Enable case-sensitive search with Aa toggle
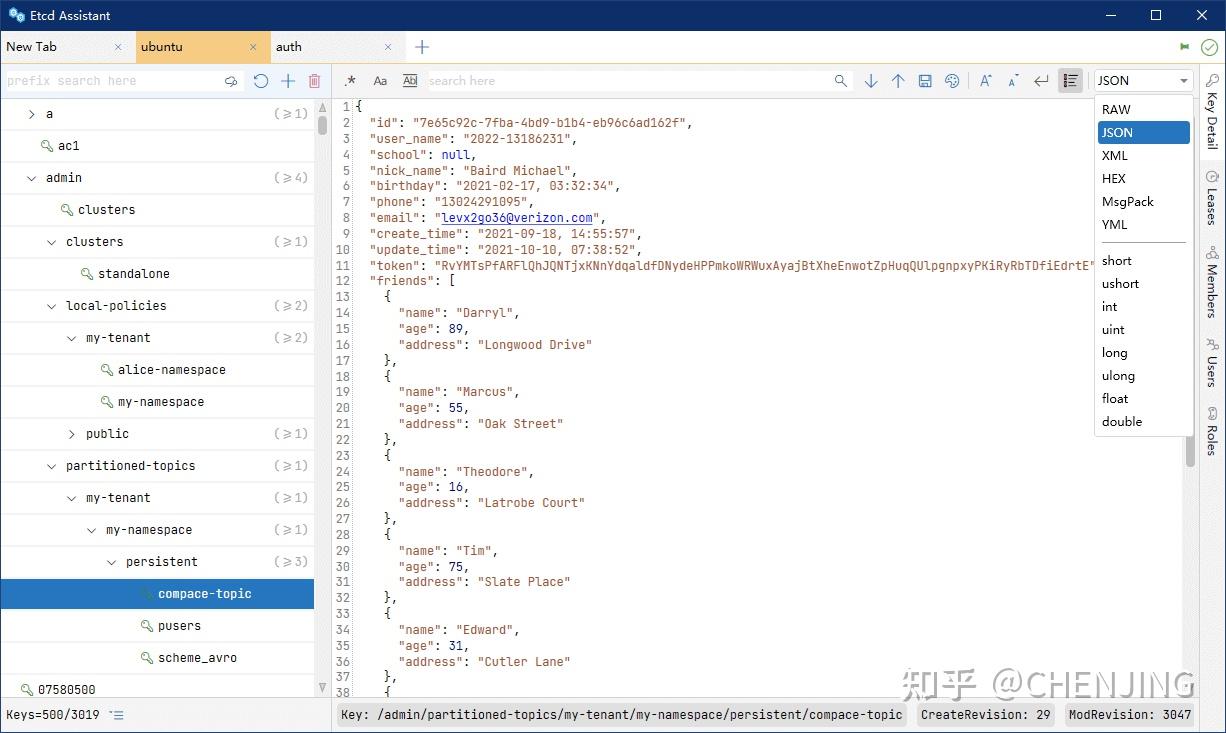Viewport: 1226px width, 733px height. point(380,80)
